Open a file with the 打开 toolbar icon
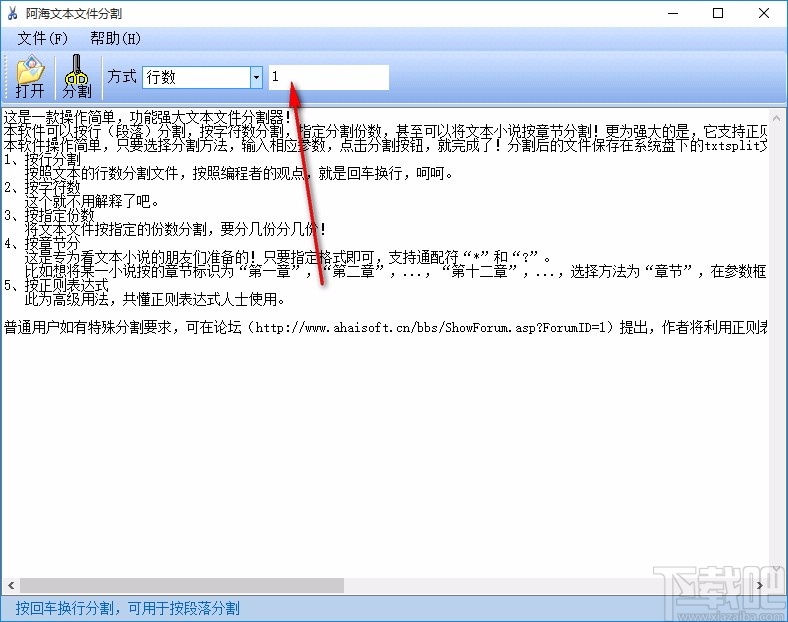 click(30, 76)
